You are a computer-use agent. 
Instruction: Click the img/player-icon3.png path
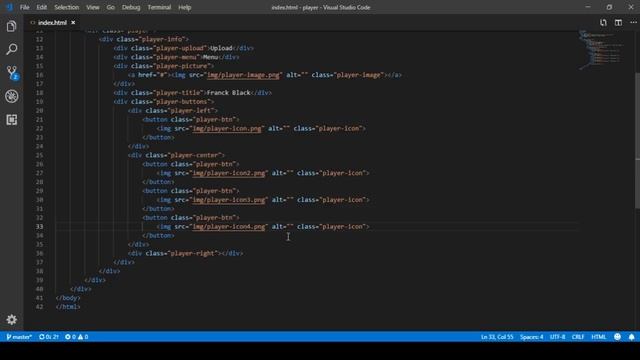[229, 200]
